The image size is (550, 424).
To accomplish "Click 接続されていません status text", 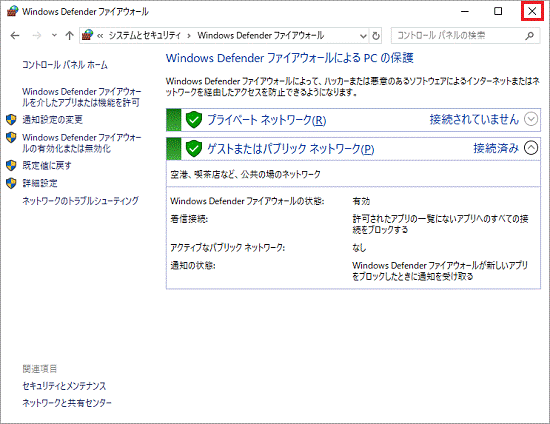I will point(474,119).
